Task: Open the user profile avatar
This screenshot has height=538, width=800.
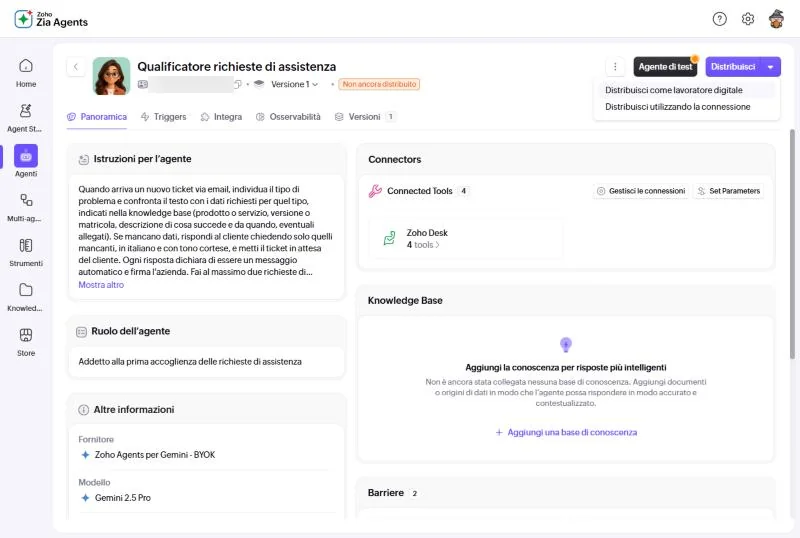Action: click(x=776, y=19)
